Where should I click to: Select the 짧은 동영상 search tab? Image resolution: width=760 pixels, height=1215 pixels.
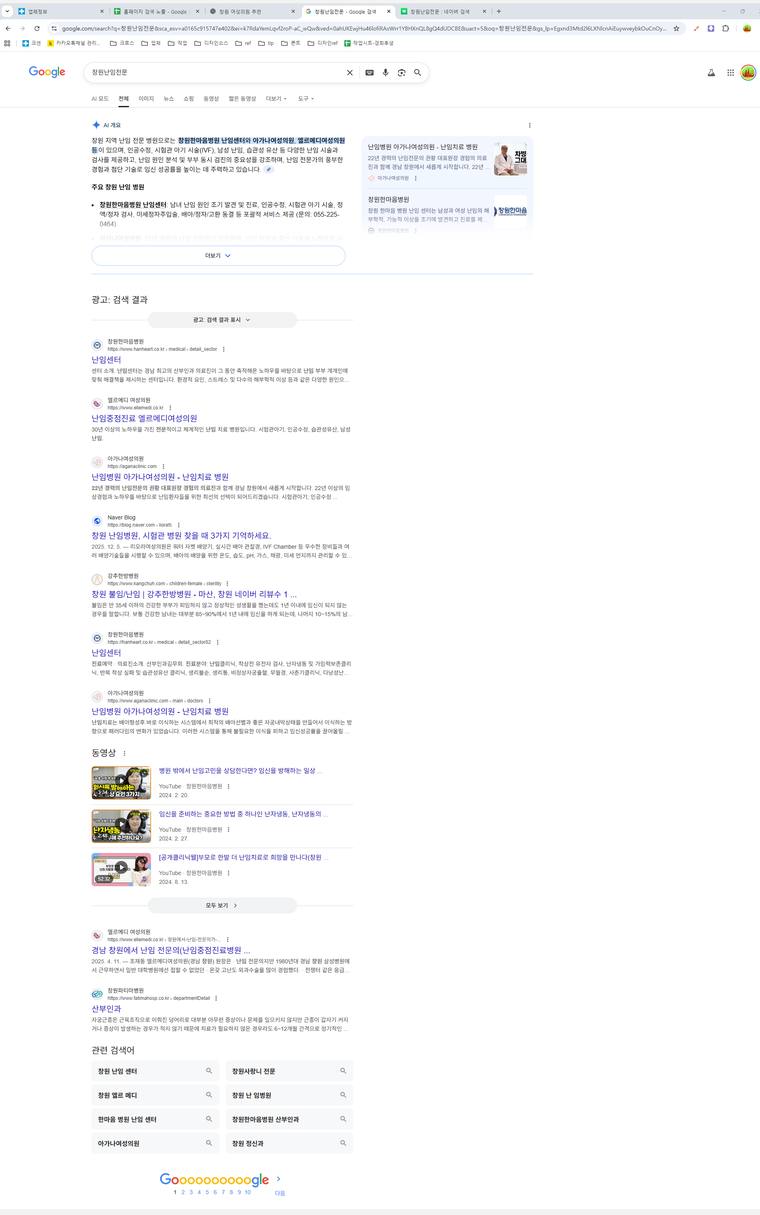(242, 99)
